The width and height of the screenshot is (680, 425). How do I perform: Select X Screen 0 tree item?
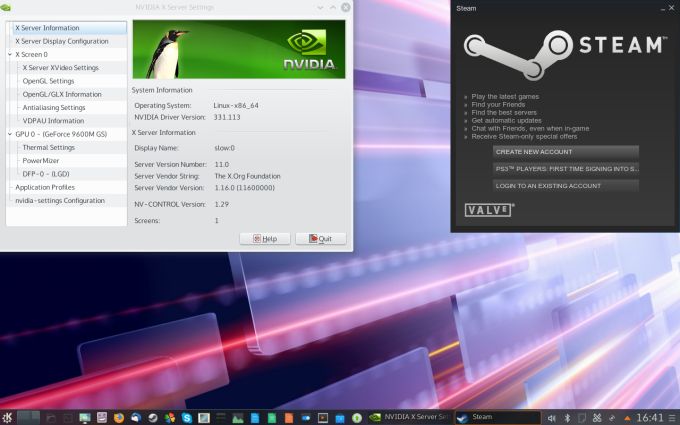coord(31,55)
